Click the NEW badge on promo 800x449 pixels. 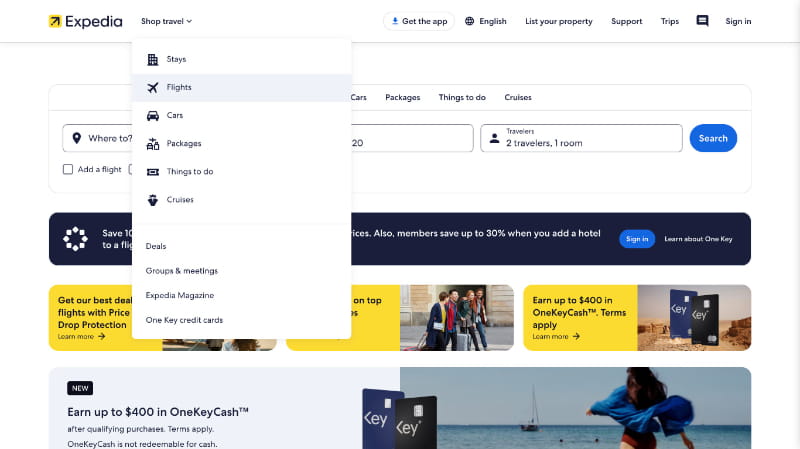pos(80,388)
